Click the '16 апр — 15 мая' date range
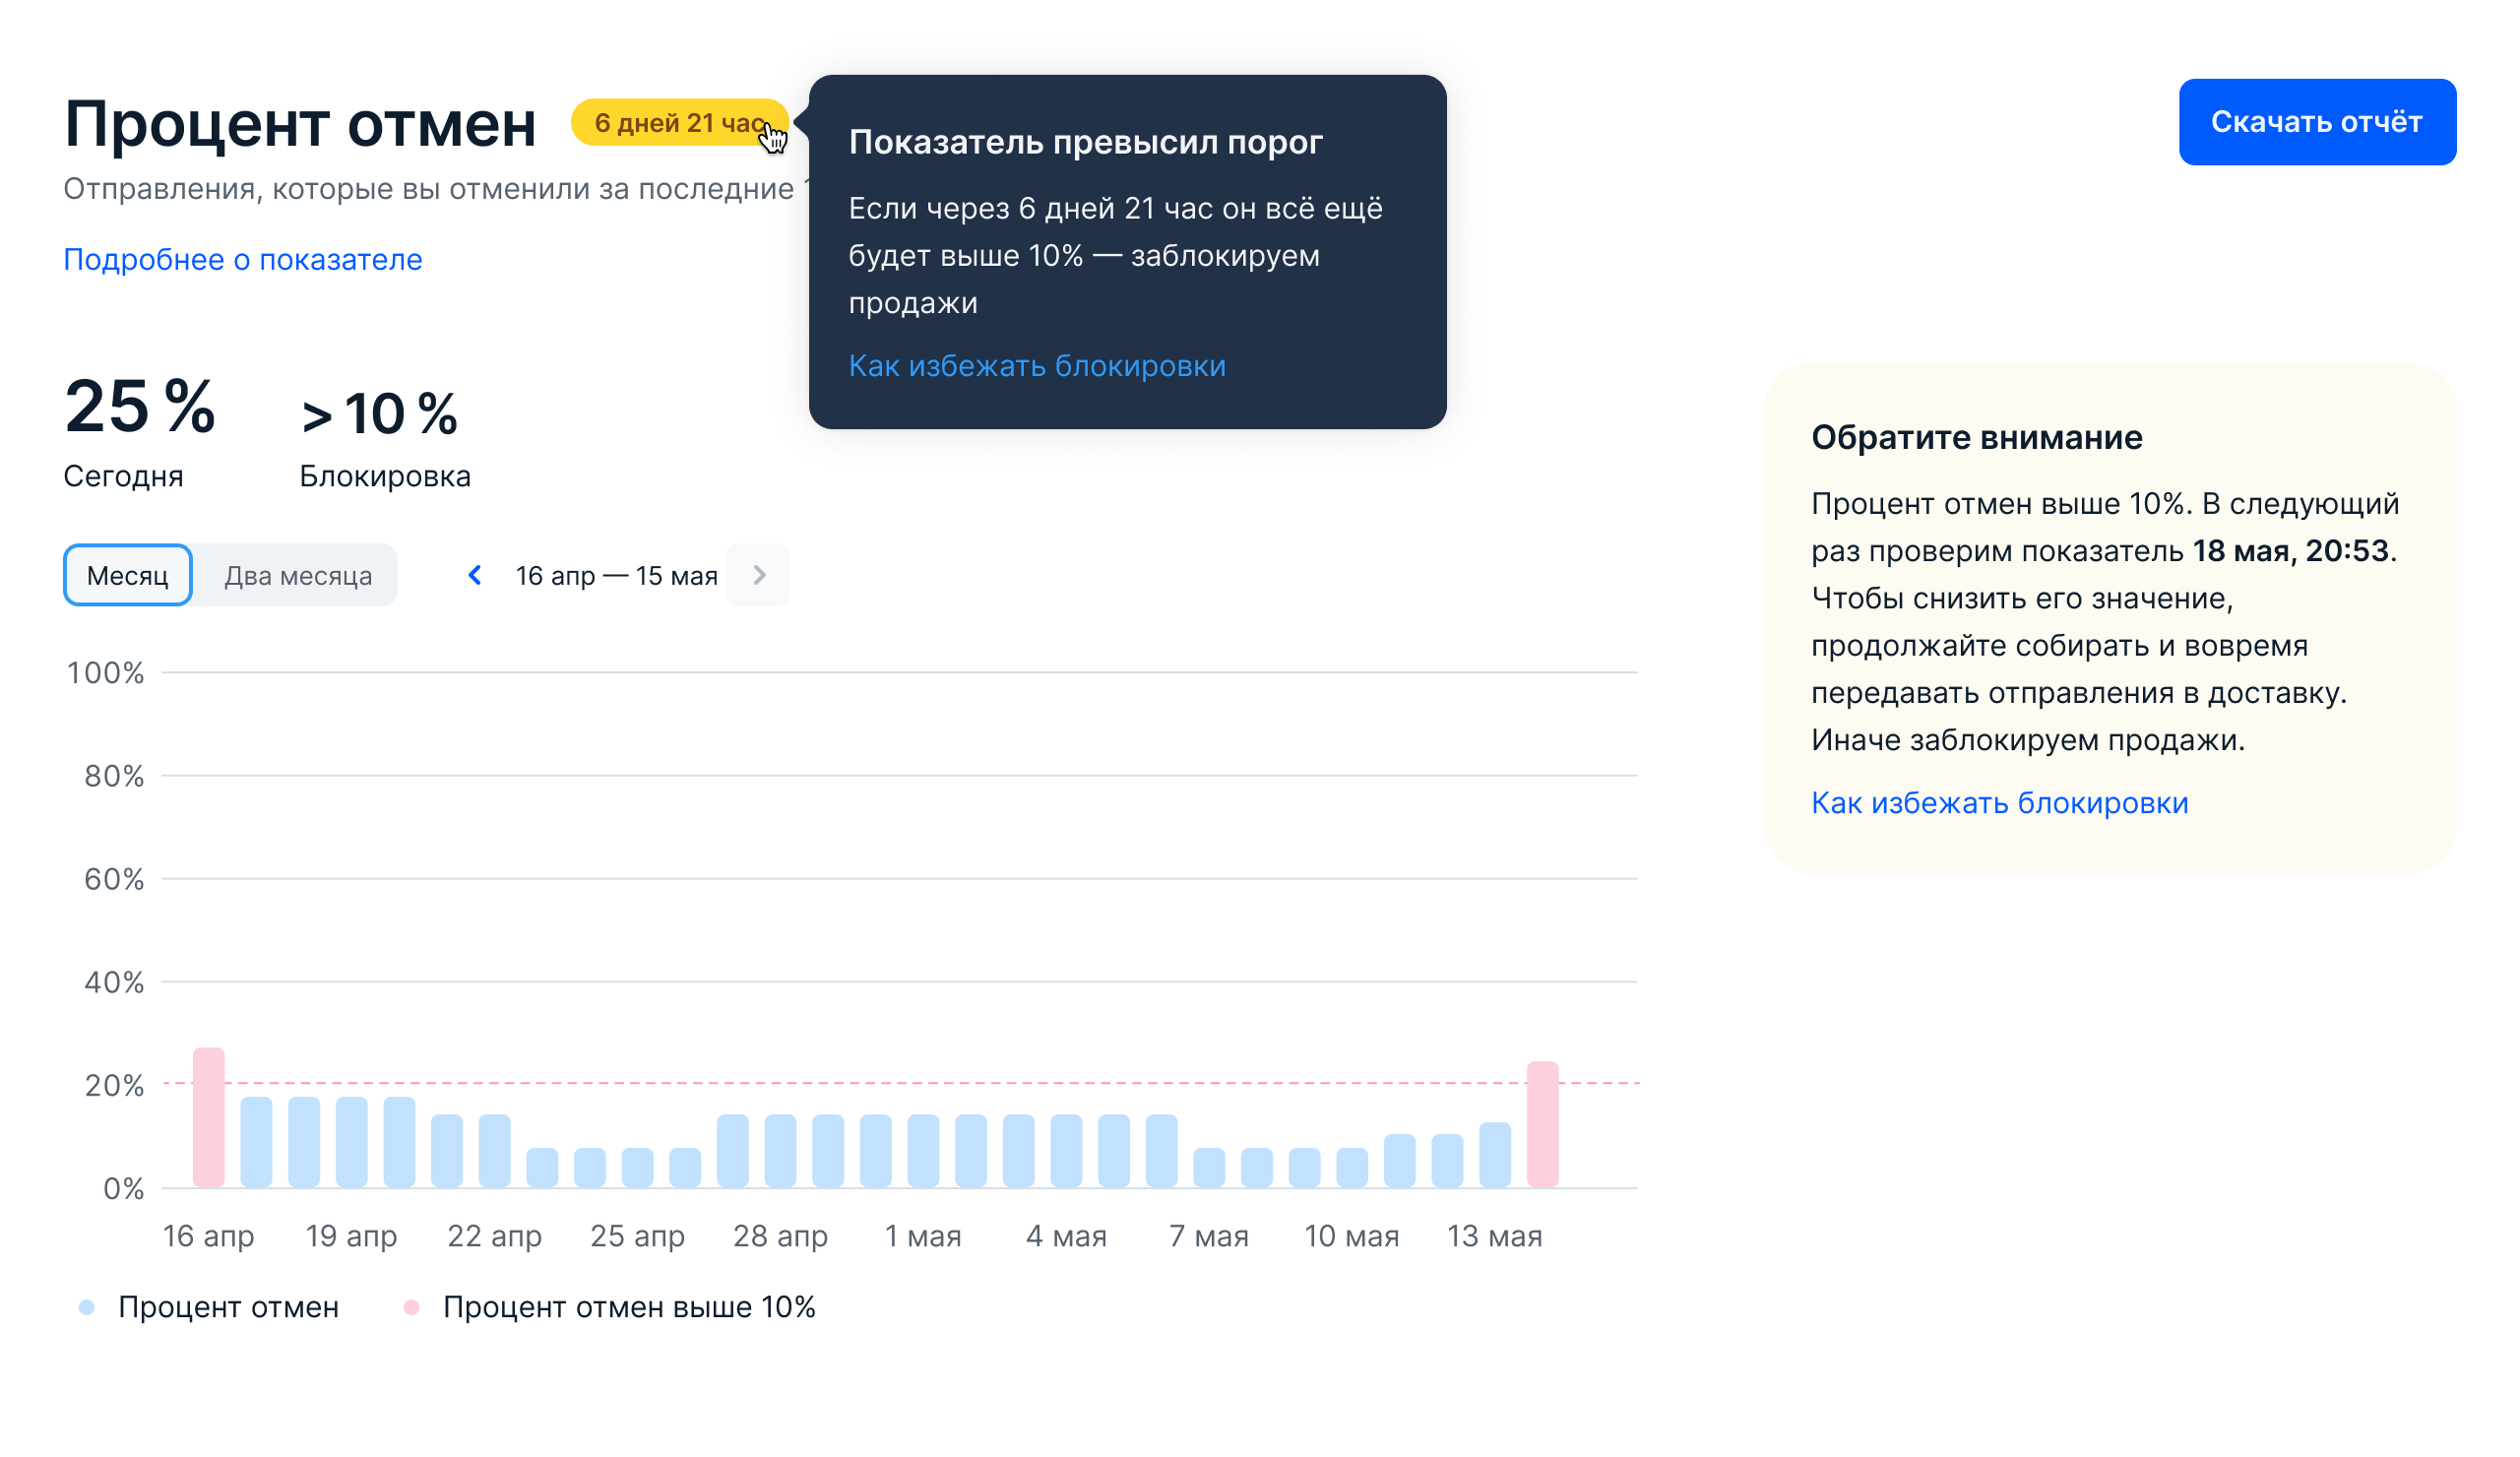This screenshot has width=2520, height=1457. coord(616,576)
